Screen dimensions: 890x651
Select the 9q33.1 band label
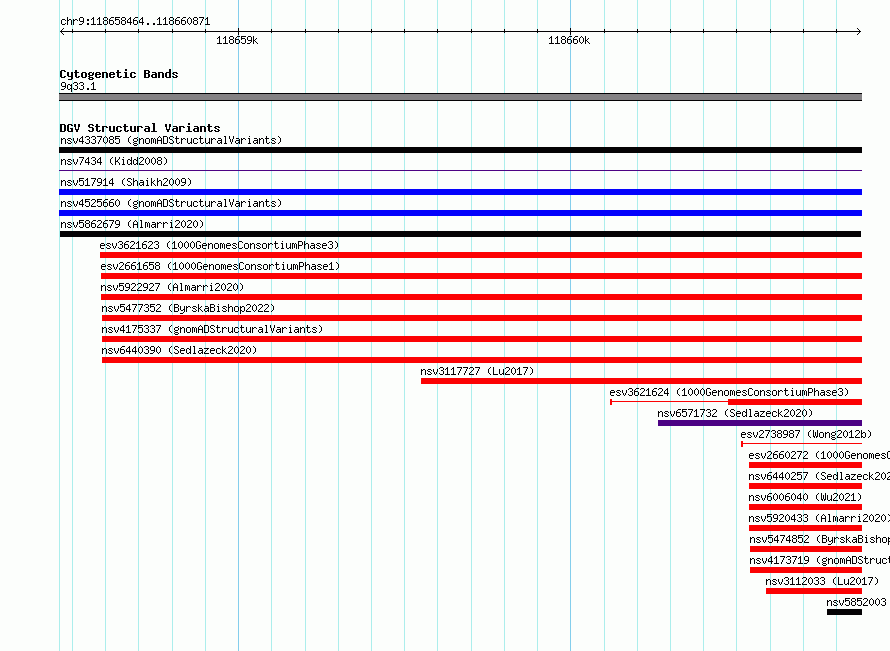[78, 86]
